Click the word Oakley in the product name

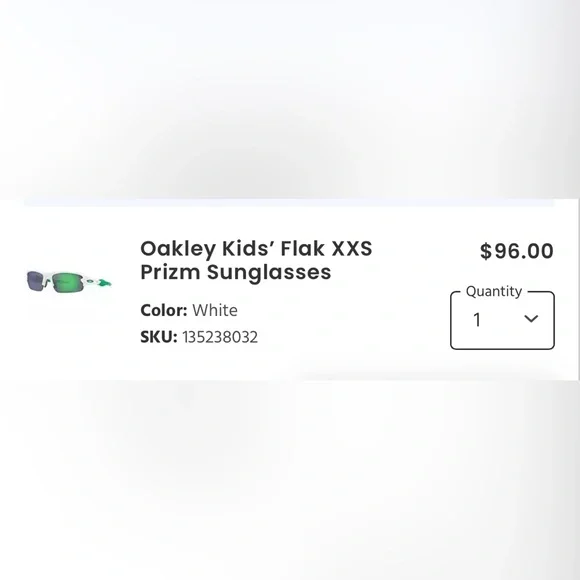[x=178, y=249]
